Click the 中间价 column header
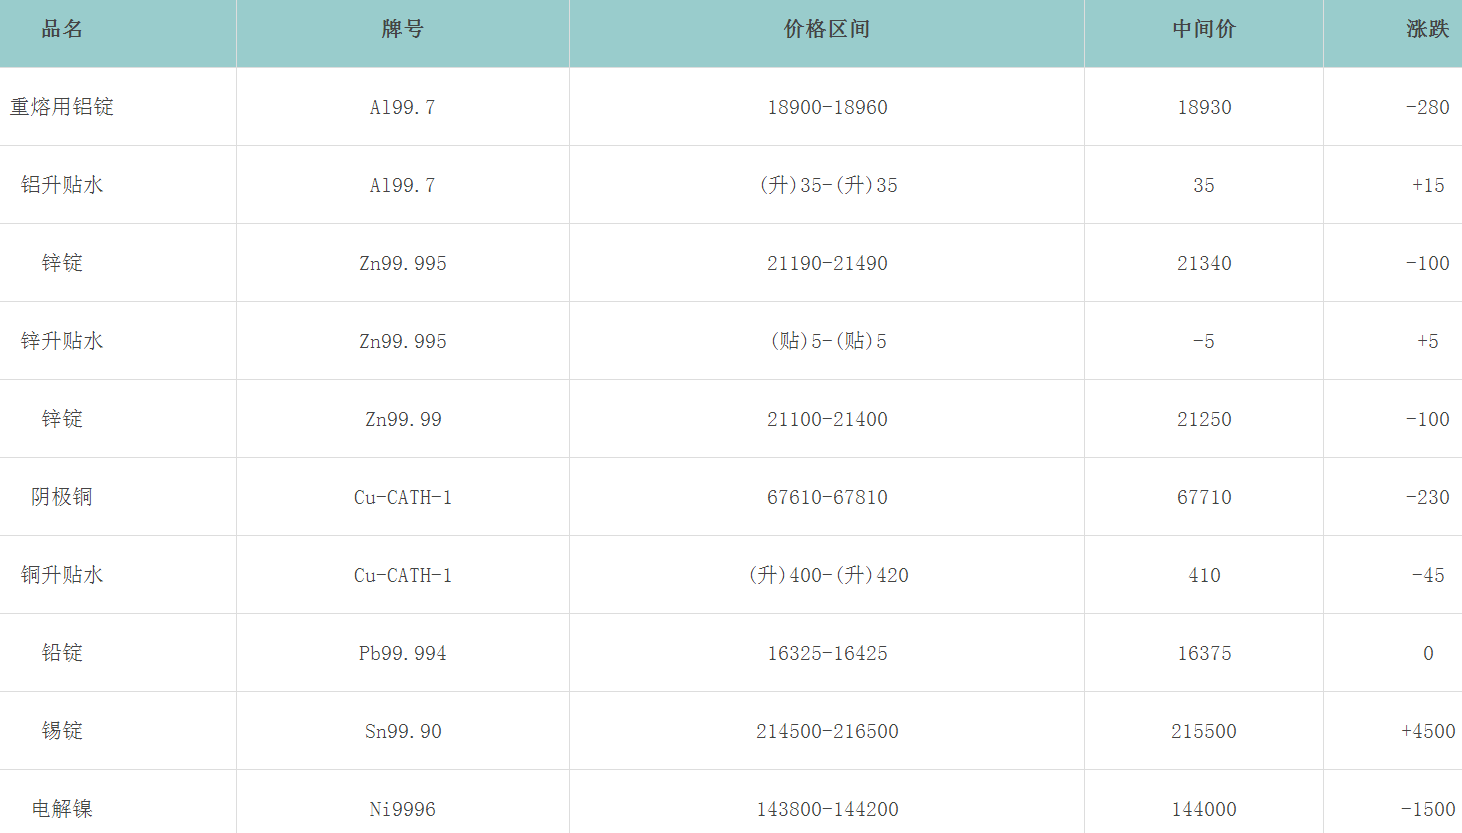The image size is (1462, 833). 1204,30
